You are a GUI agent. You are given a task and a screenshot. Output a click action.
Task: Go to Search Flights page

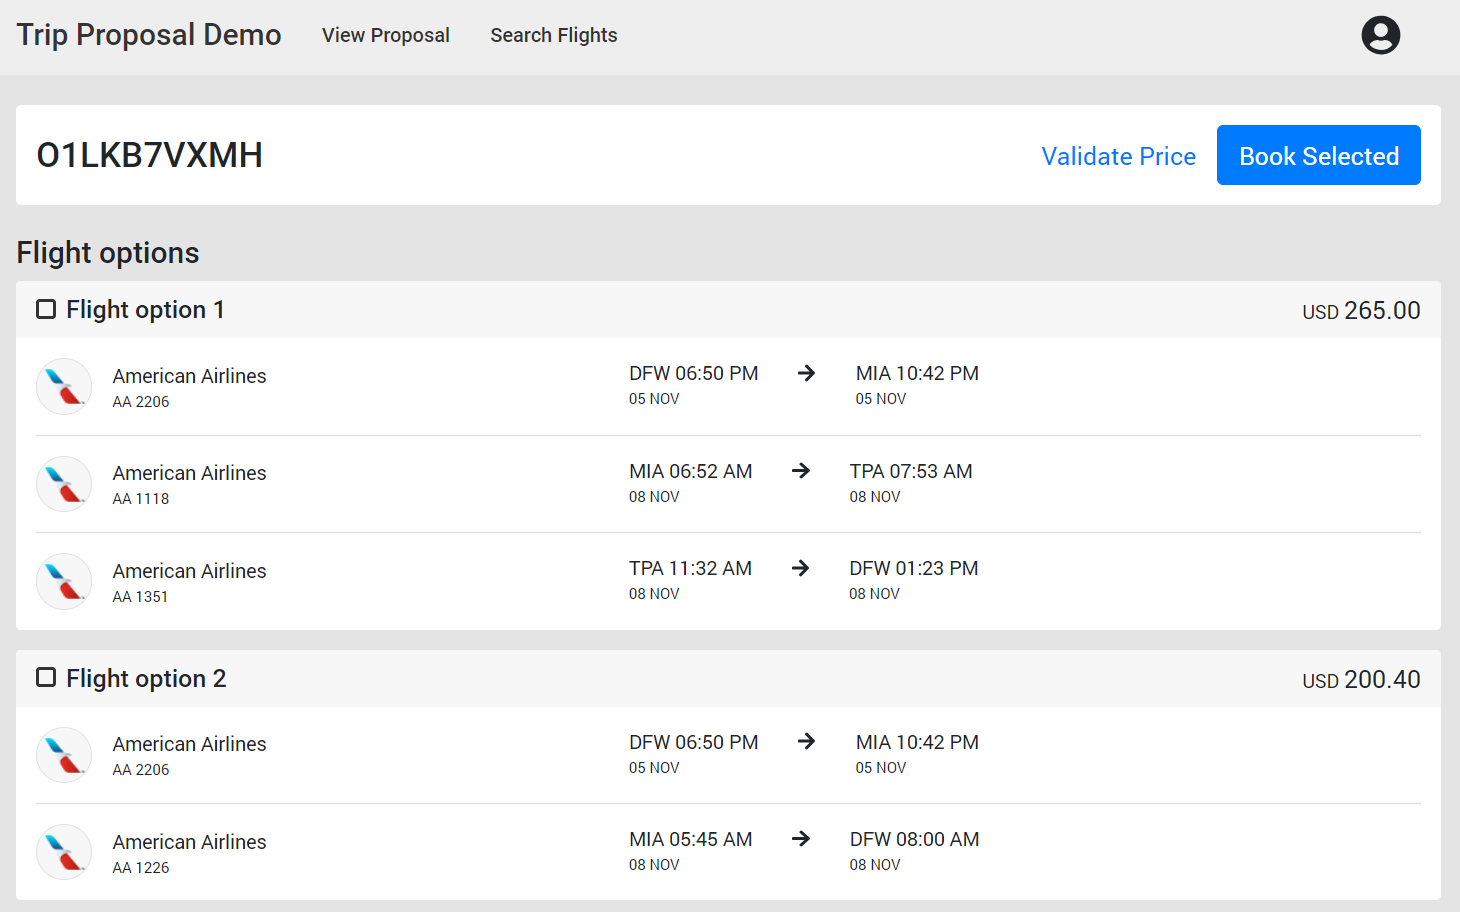click(x=553, y=35)
